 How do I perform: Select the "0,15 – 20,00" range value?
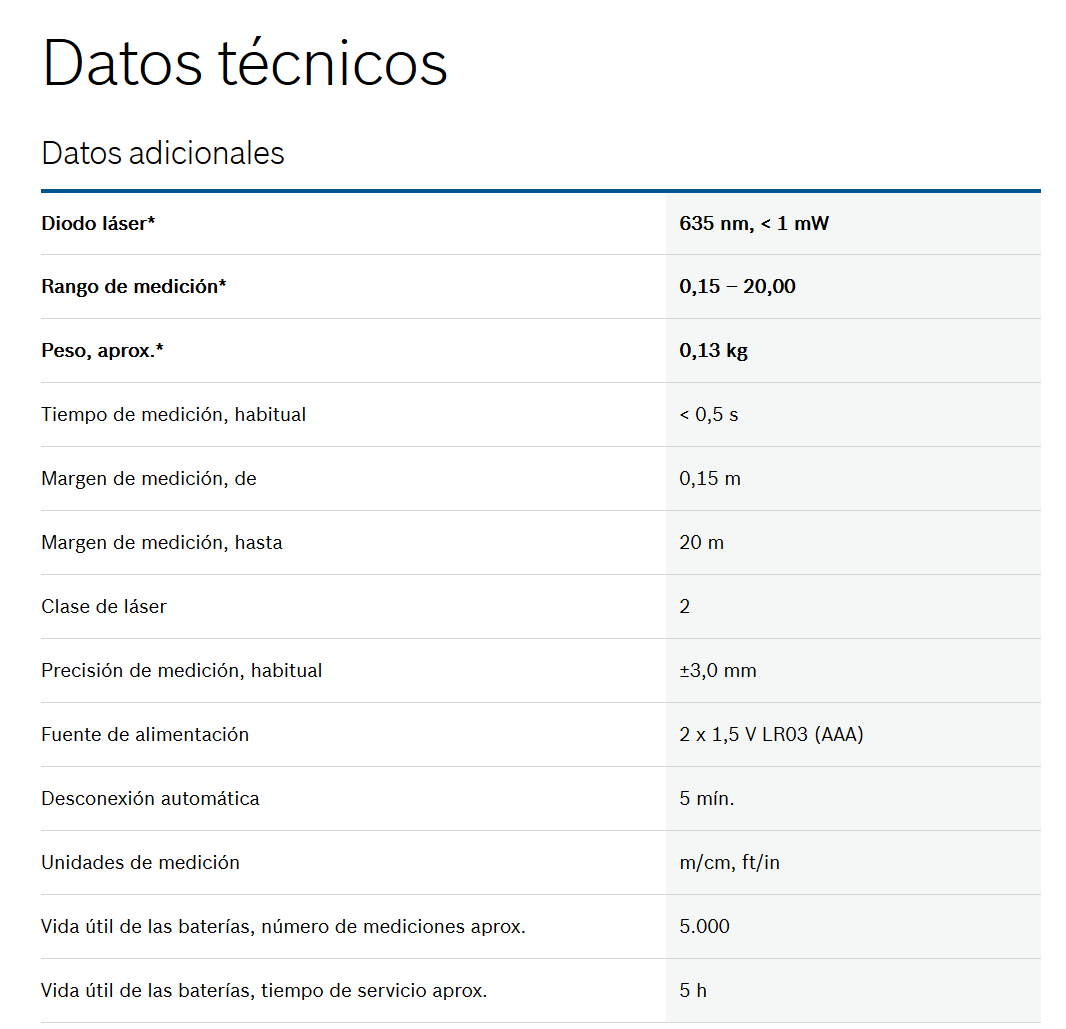point(737,287)
